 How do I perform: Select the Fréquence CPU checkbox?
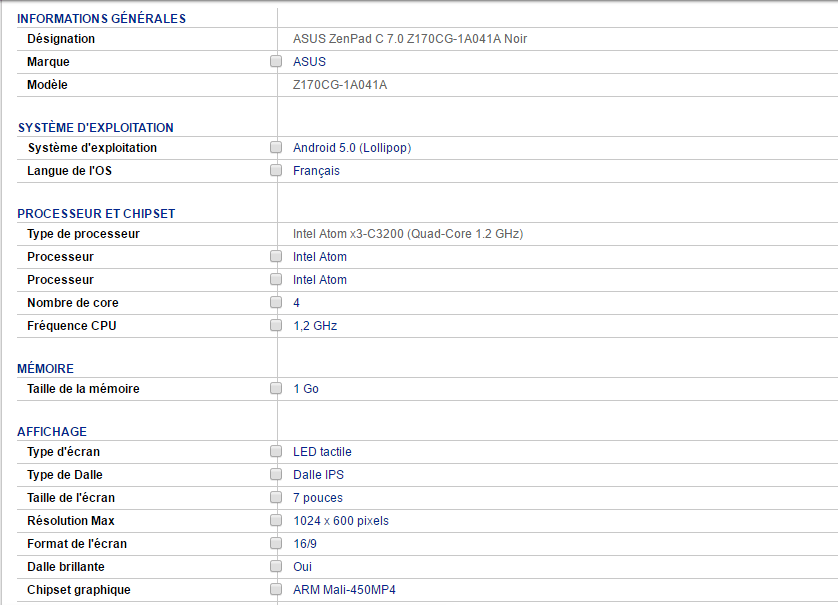276,326
